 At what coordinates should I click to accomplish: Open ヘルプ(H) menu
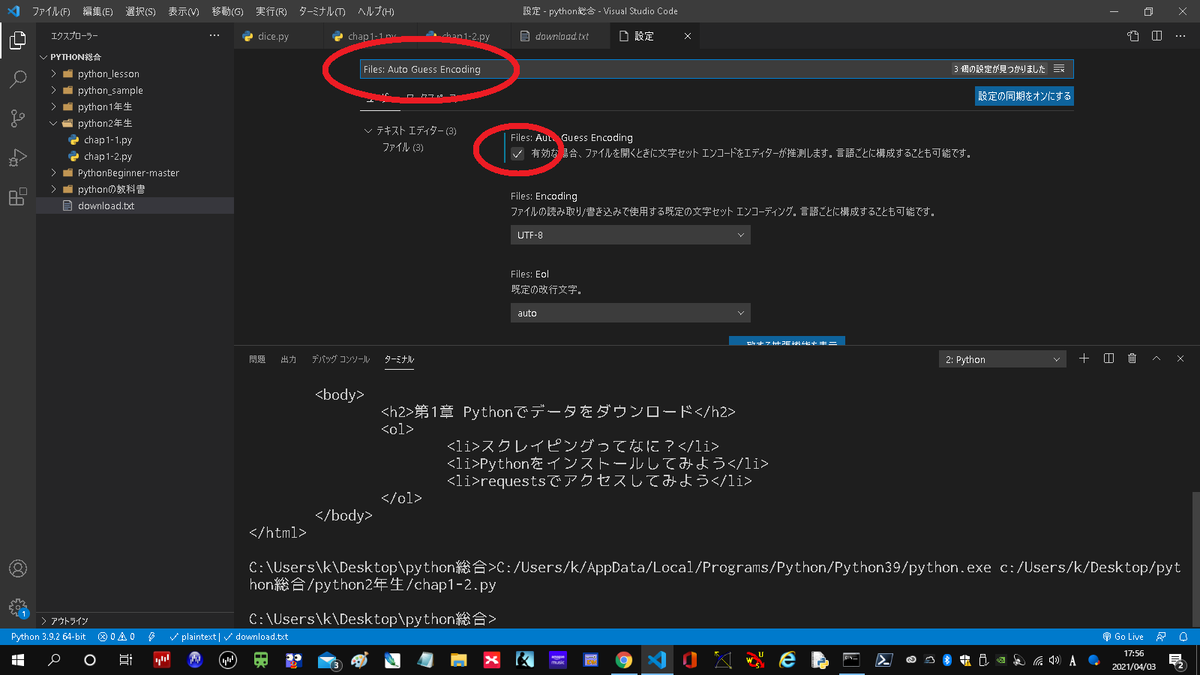click(x=374, y=12)
